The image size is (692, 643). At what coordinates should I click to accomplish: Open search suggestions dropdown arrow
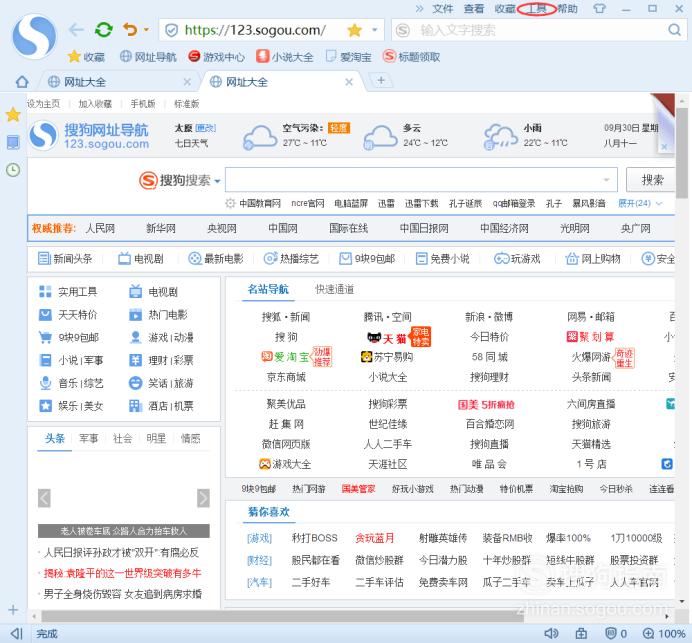pos(606,180)
